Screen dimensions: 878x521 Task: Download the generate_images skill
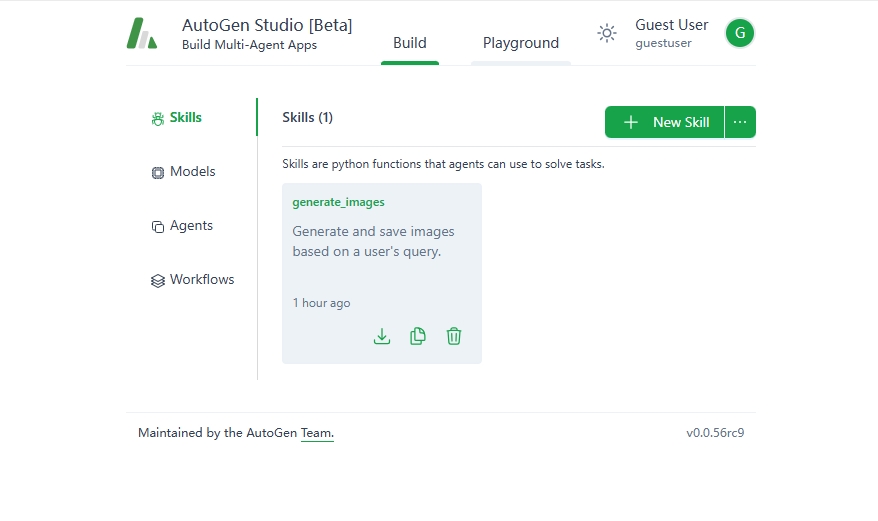382,336
